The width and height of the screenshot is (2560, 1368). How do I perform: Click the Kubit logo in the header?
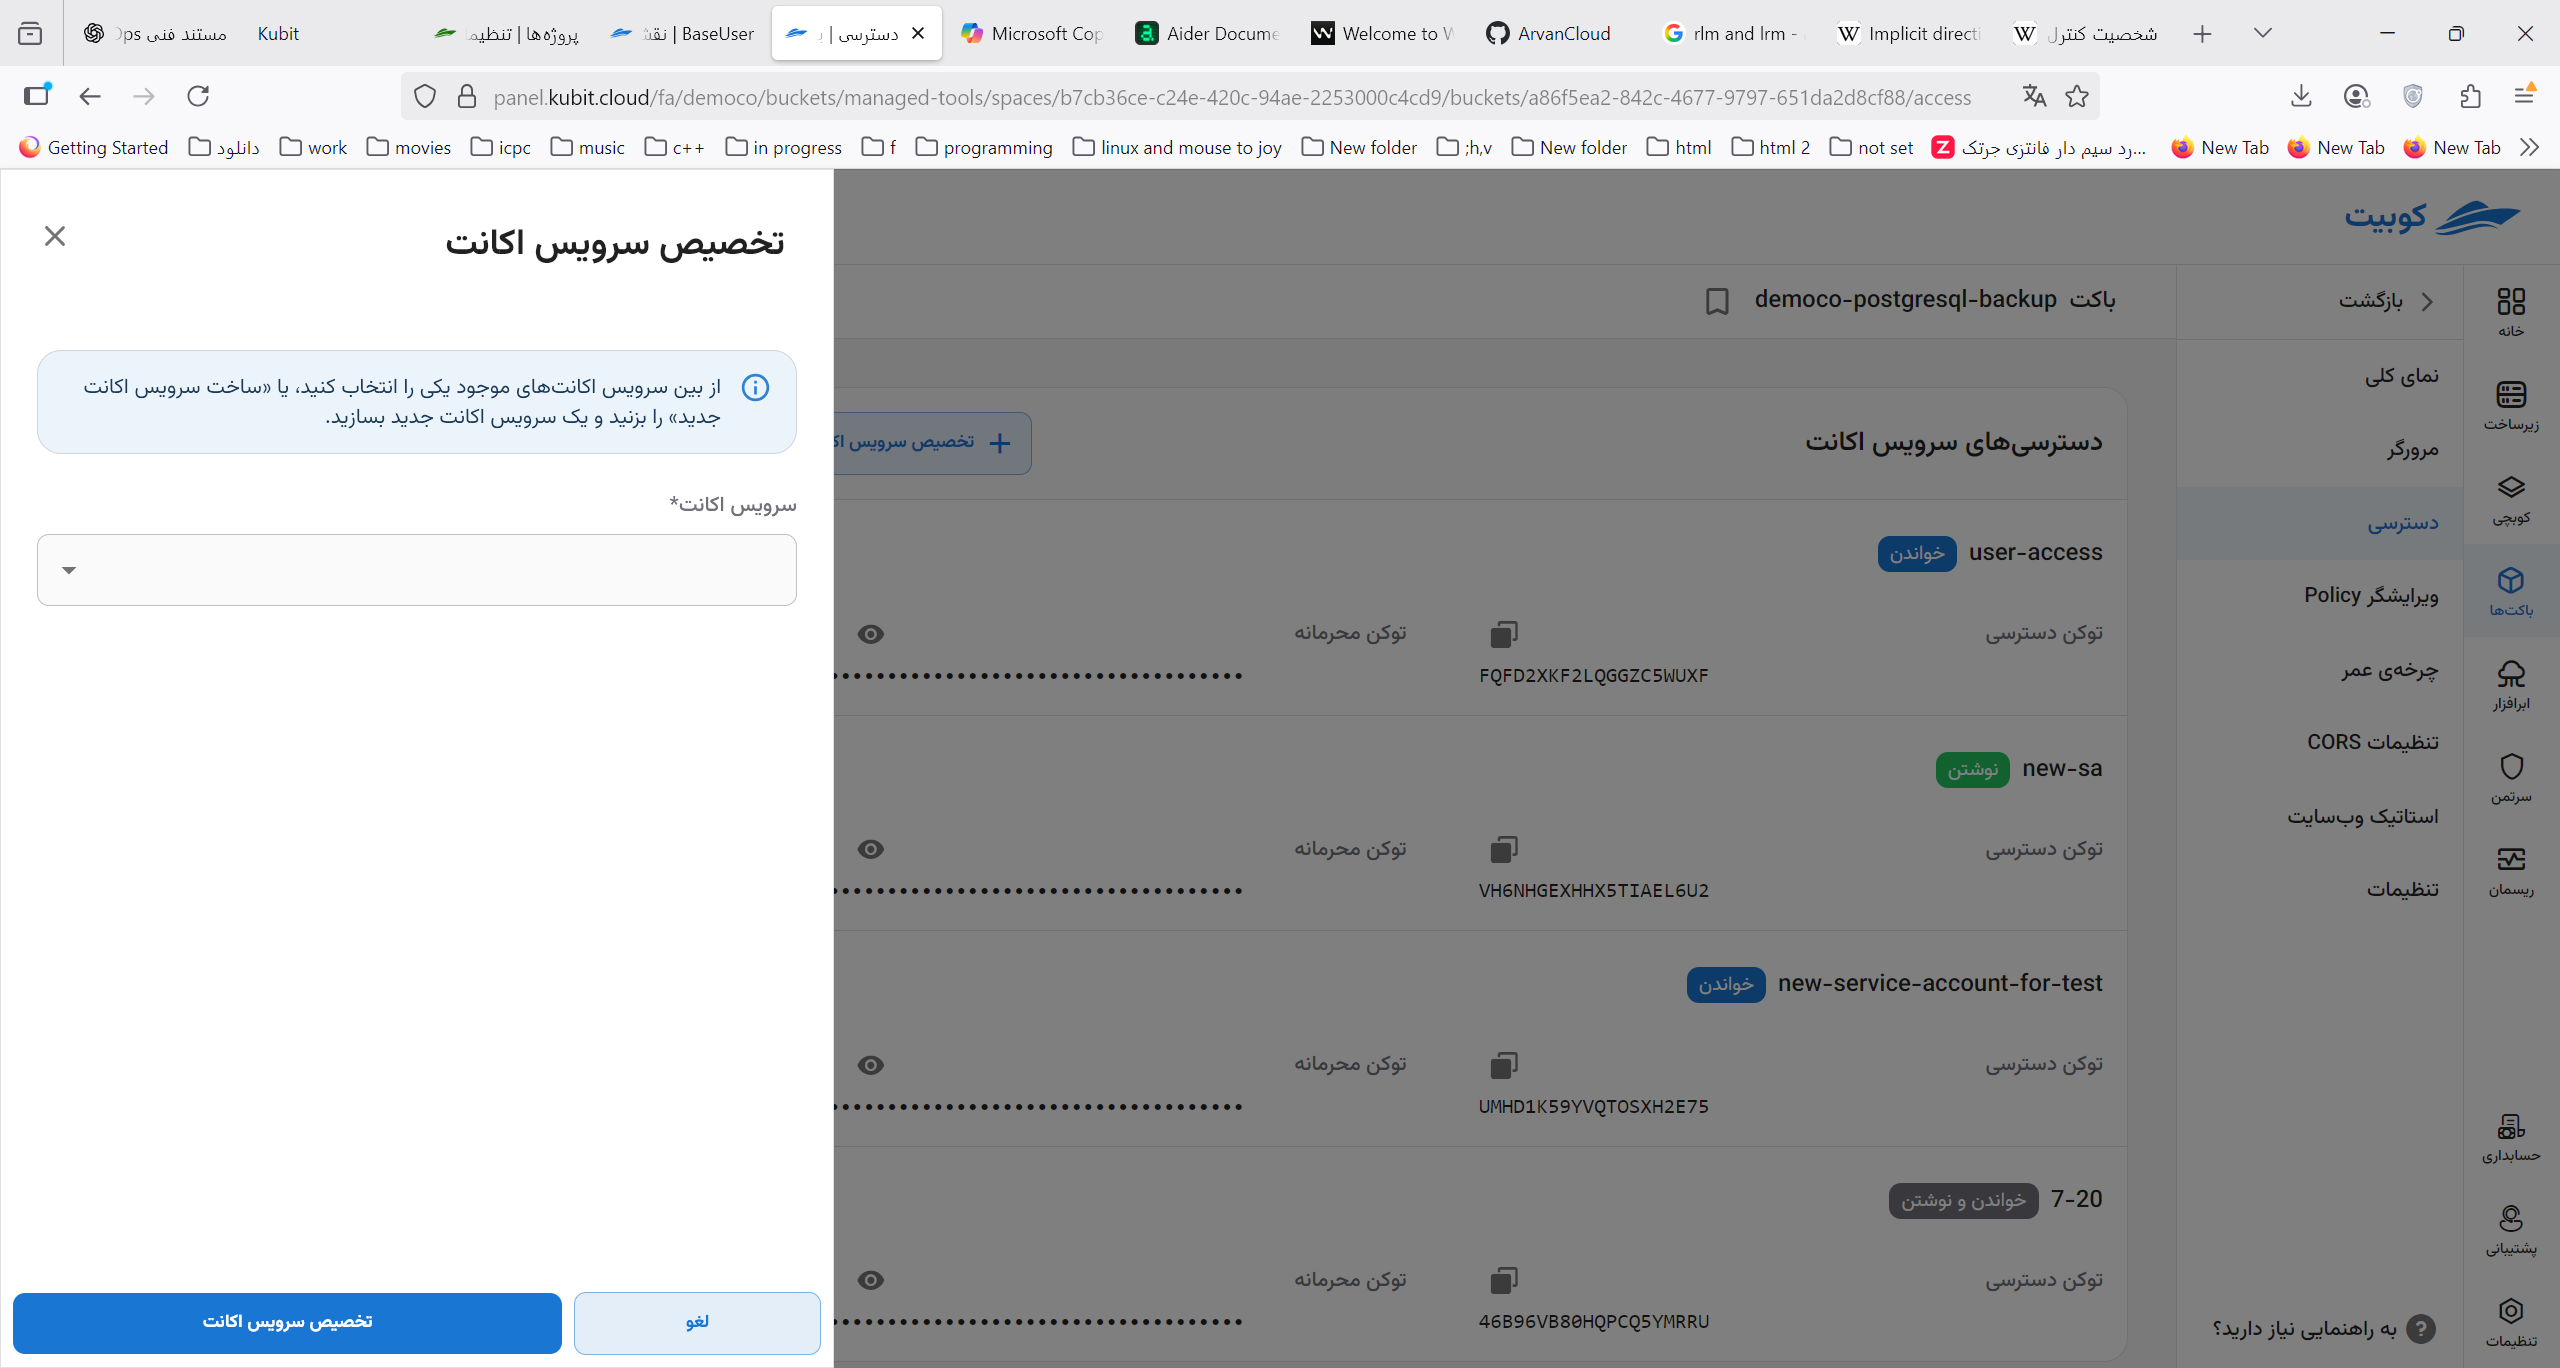pos(2432,216)
